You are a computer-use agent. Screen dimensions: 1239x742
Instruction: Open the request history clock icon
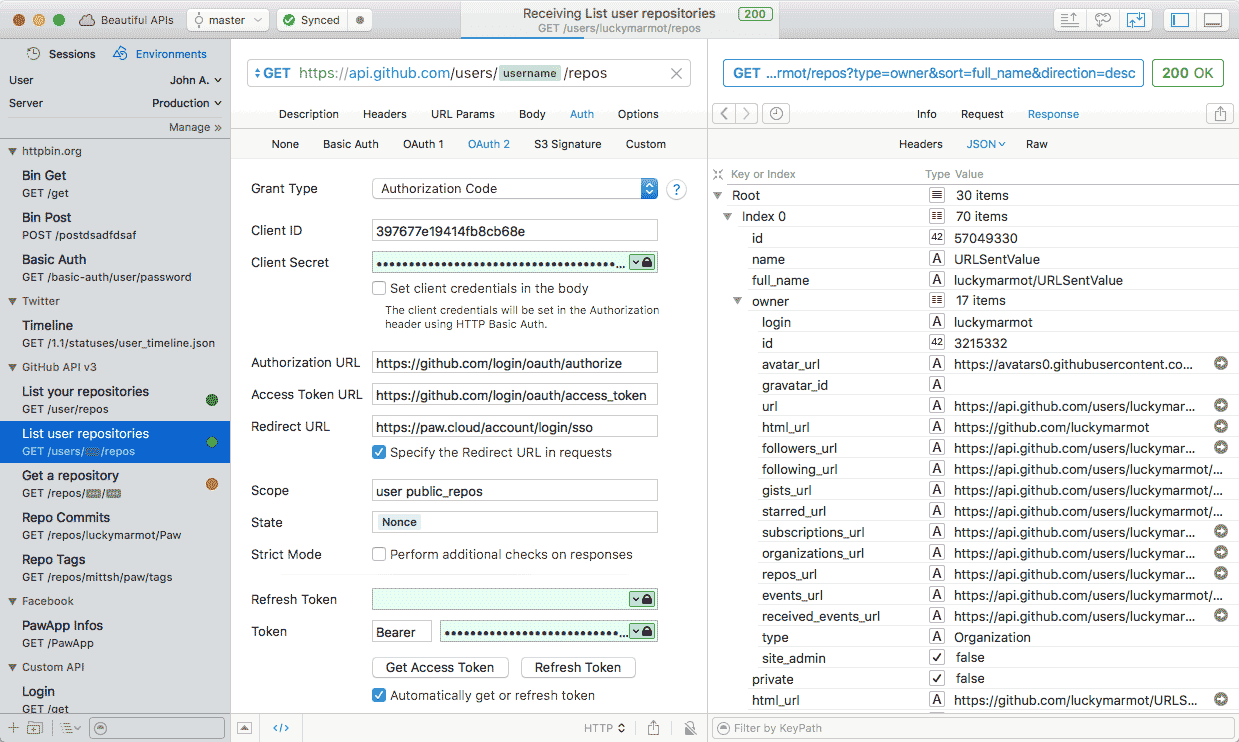776,114
